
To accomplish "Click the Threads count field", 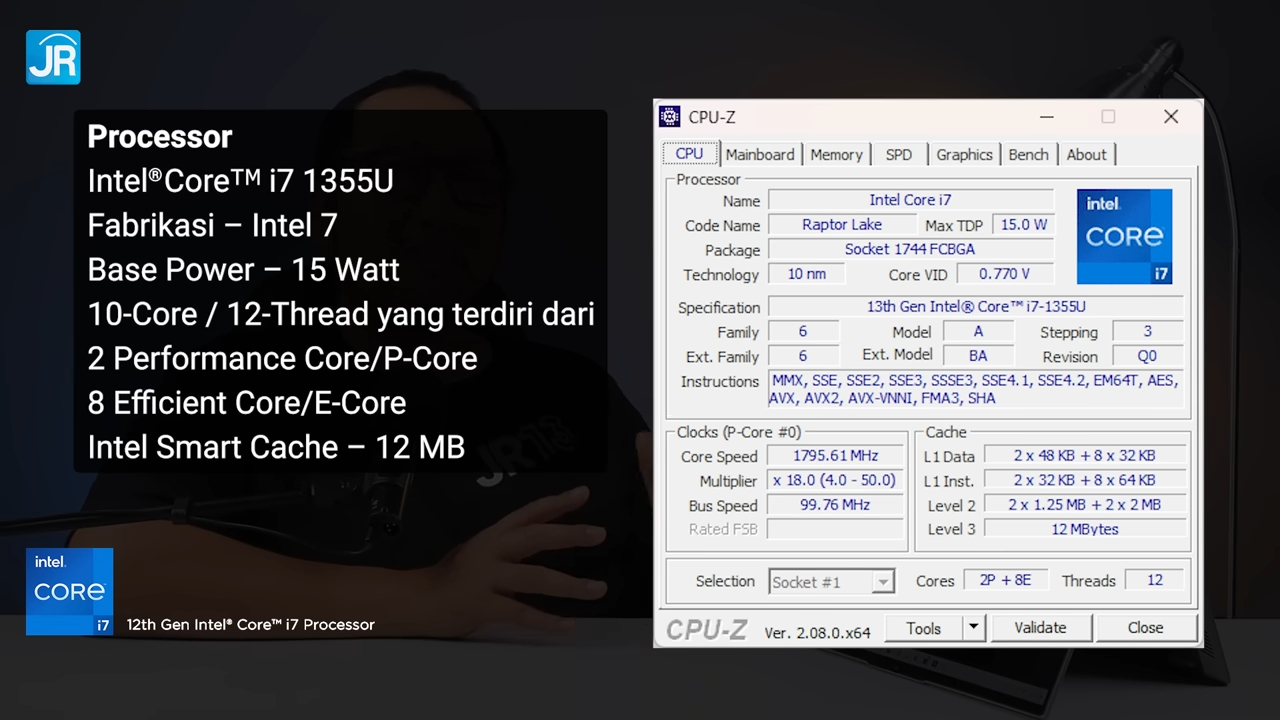I will coord(1154,580).
